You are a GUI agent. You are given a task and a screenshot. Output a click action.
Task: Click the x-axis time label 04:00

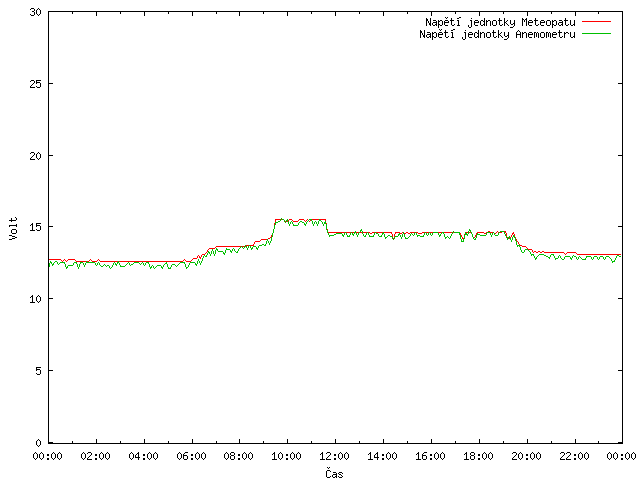143,456
